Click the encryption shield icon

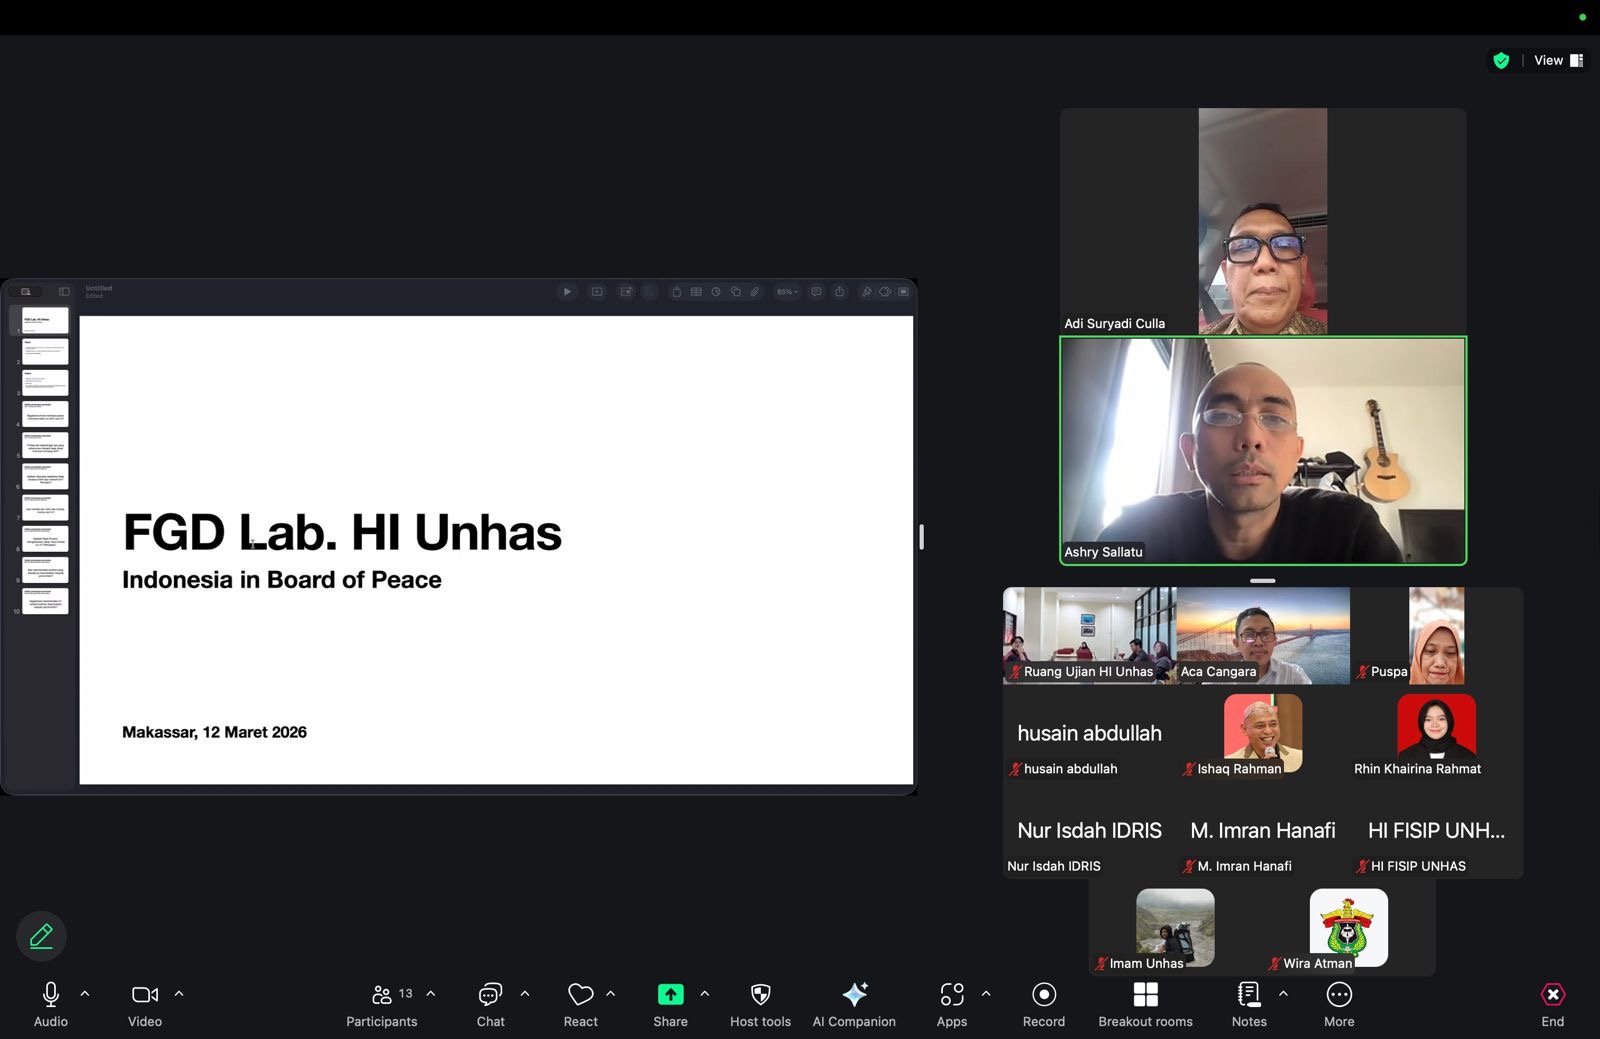[x=1501, y=61]
